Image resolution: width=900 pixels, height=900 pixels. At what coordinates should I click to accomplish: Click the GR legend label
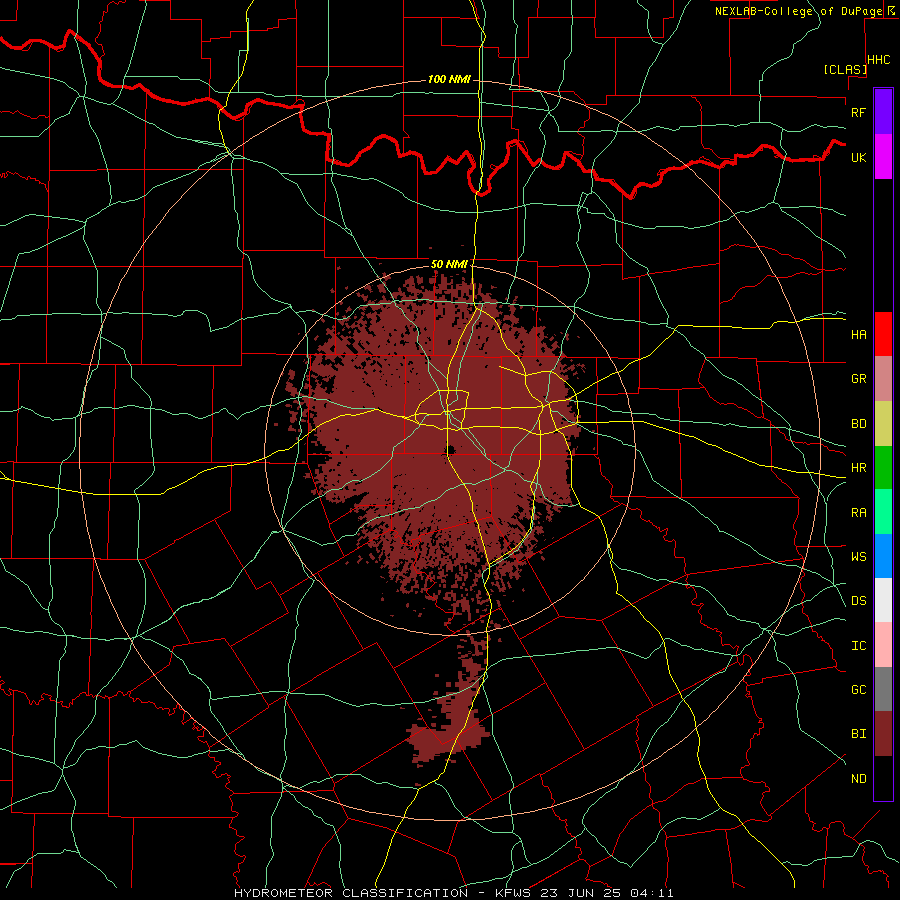point(858,379)
